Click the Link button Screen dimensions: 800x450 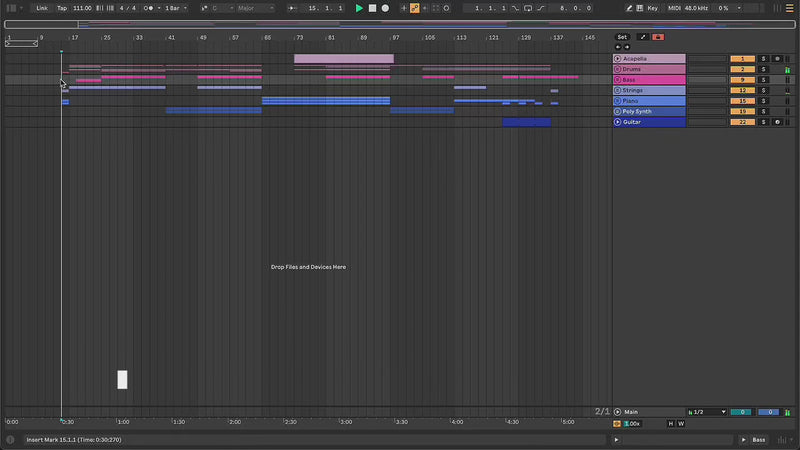coord(42,8)
